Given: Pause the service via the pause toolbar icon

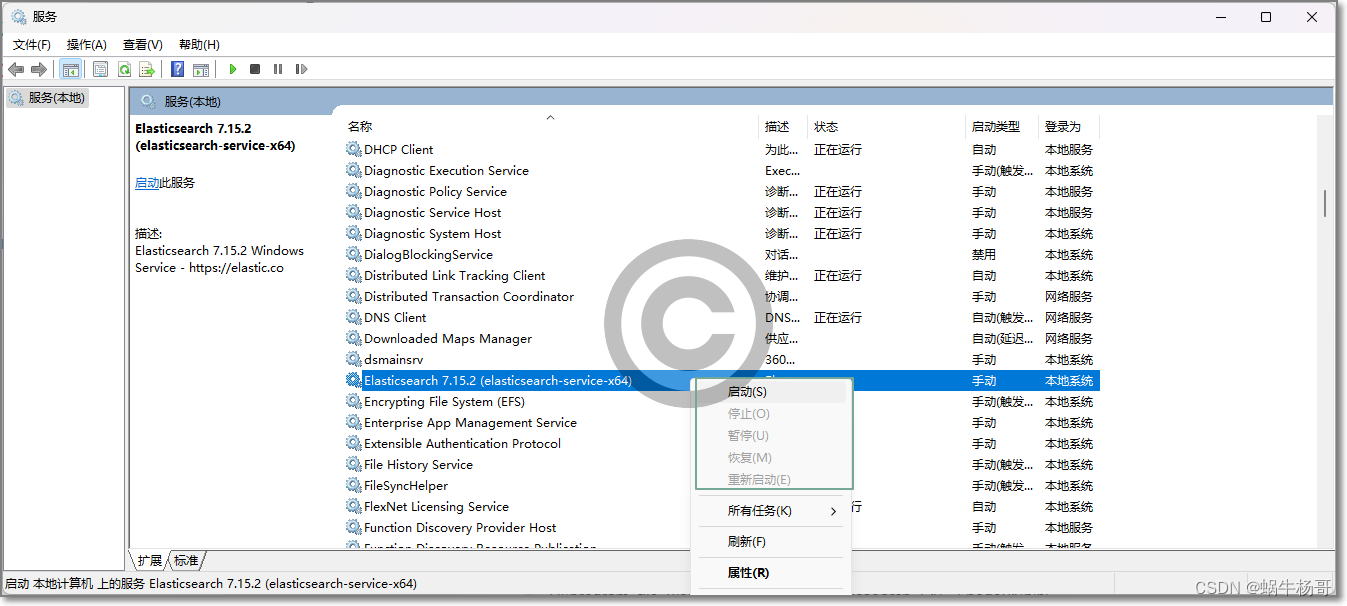Looking at the screenshot, I should coord(278,68).
